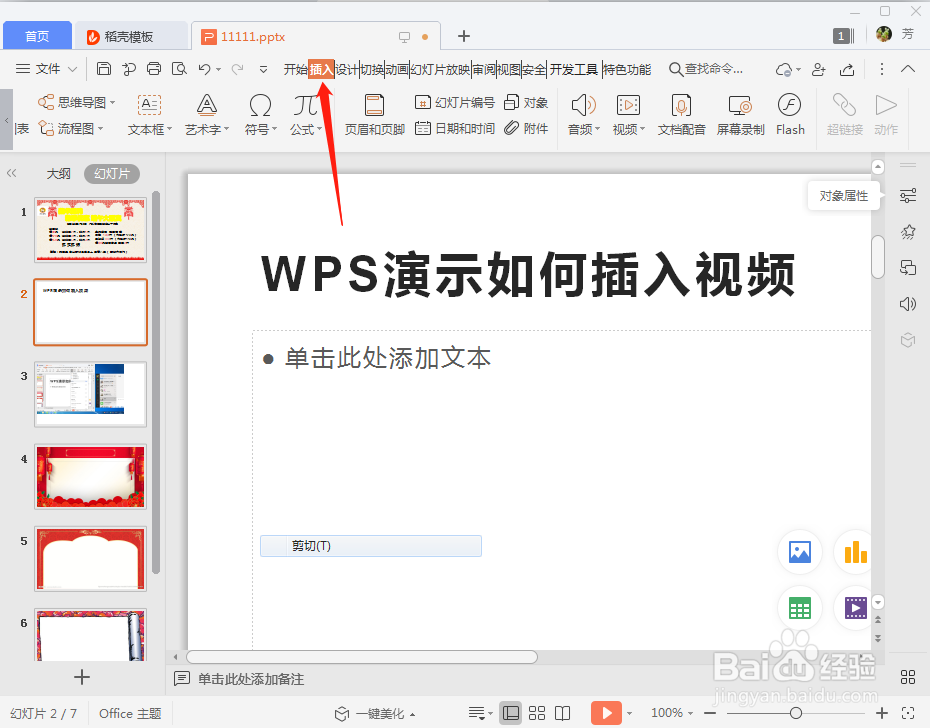930x728 pixels.
Task: Start Screen Recording (屏幕录制)
Action: (x=740, y=115)
